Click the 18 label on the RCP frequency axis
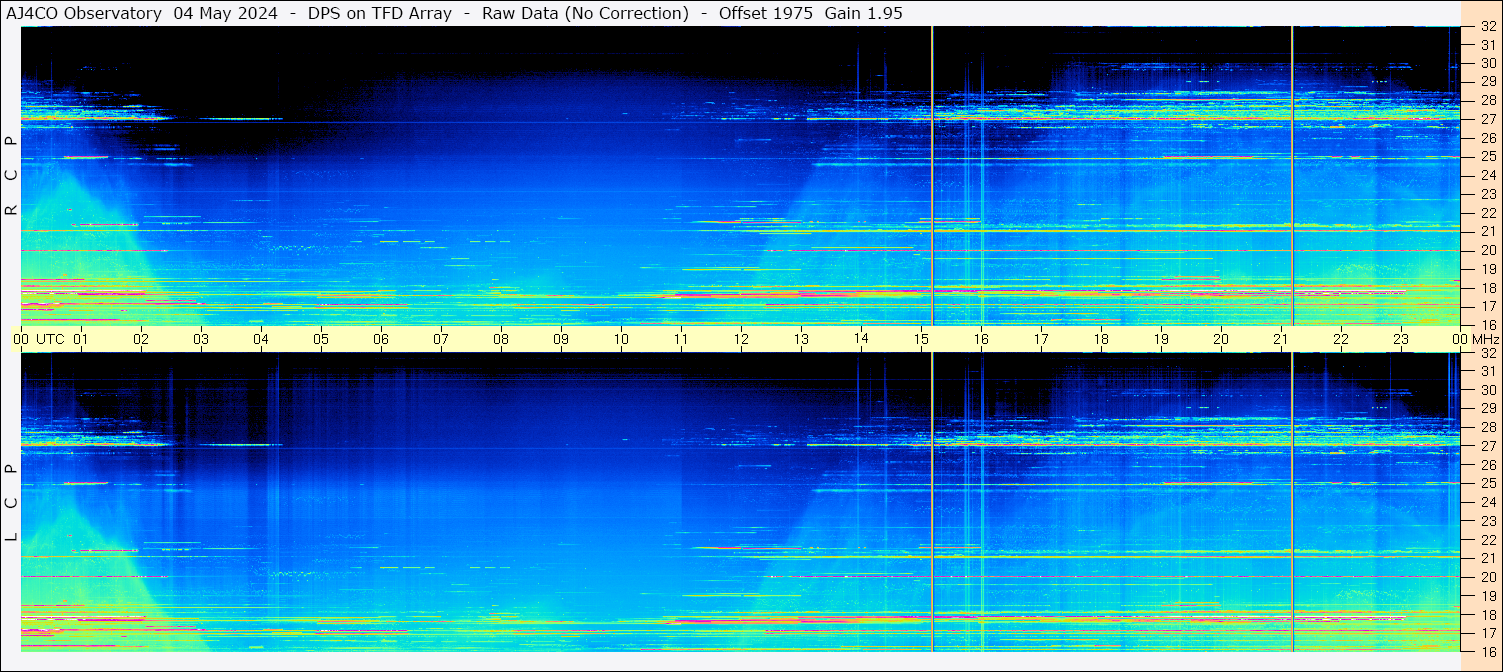This screenshot has width=1503, height=672. (x=1487, y=287)
